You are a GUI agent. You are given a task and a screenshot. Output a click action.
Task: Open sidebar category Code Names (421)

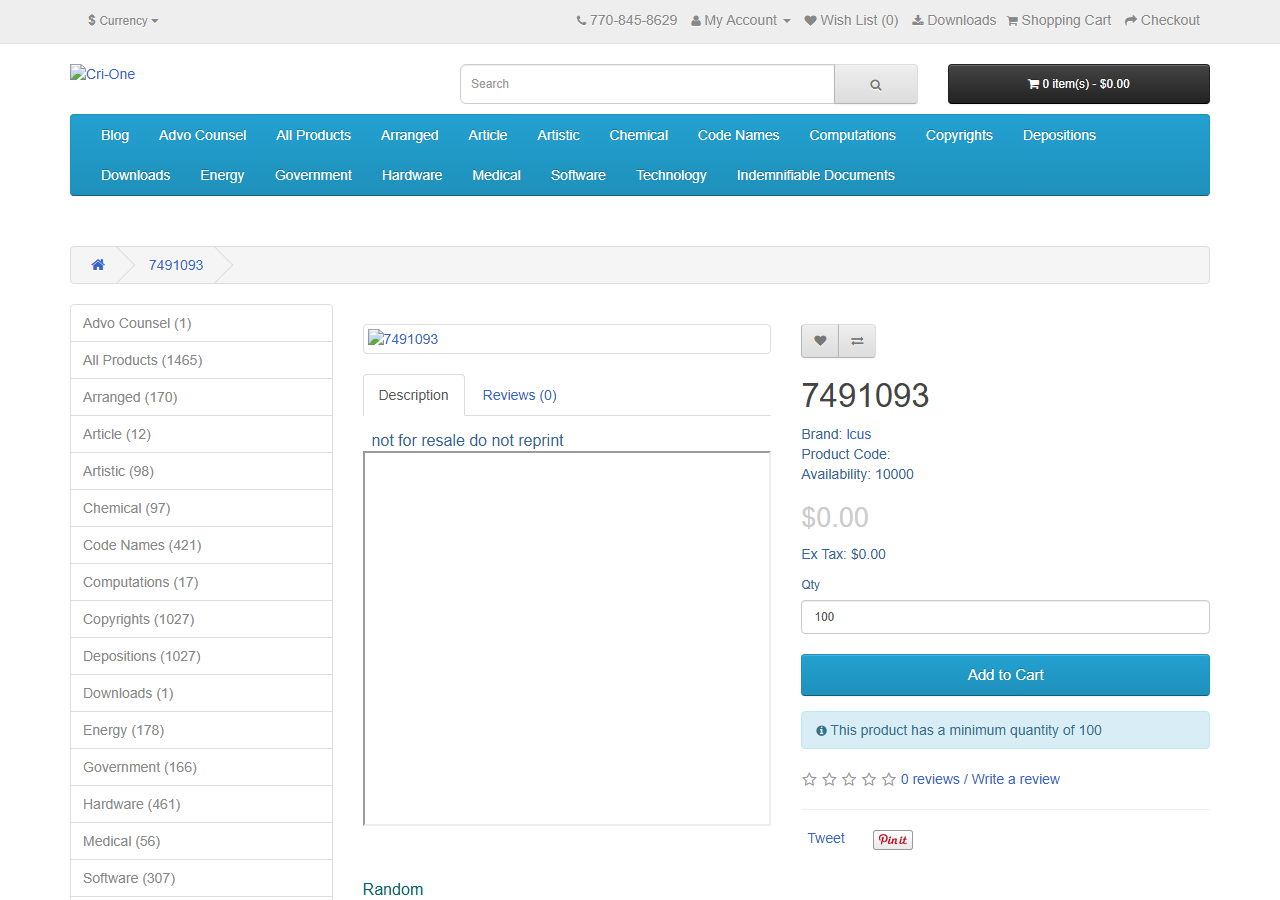point(201,545)
